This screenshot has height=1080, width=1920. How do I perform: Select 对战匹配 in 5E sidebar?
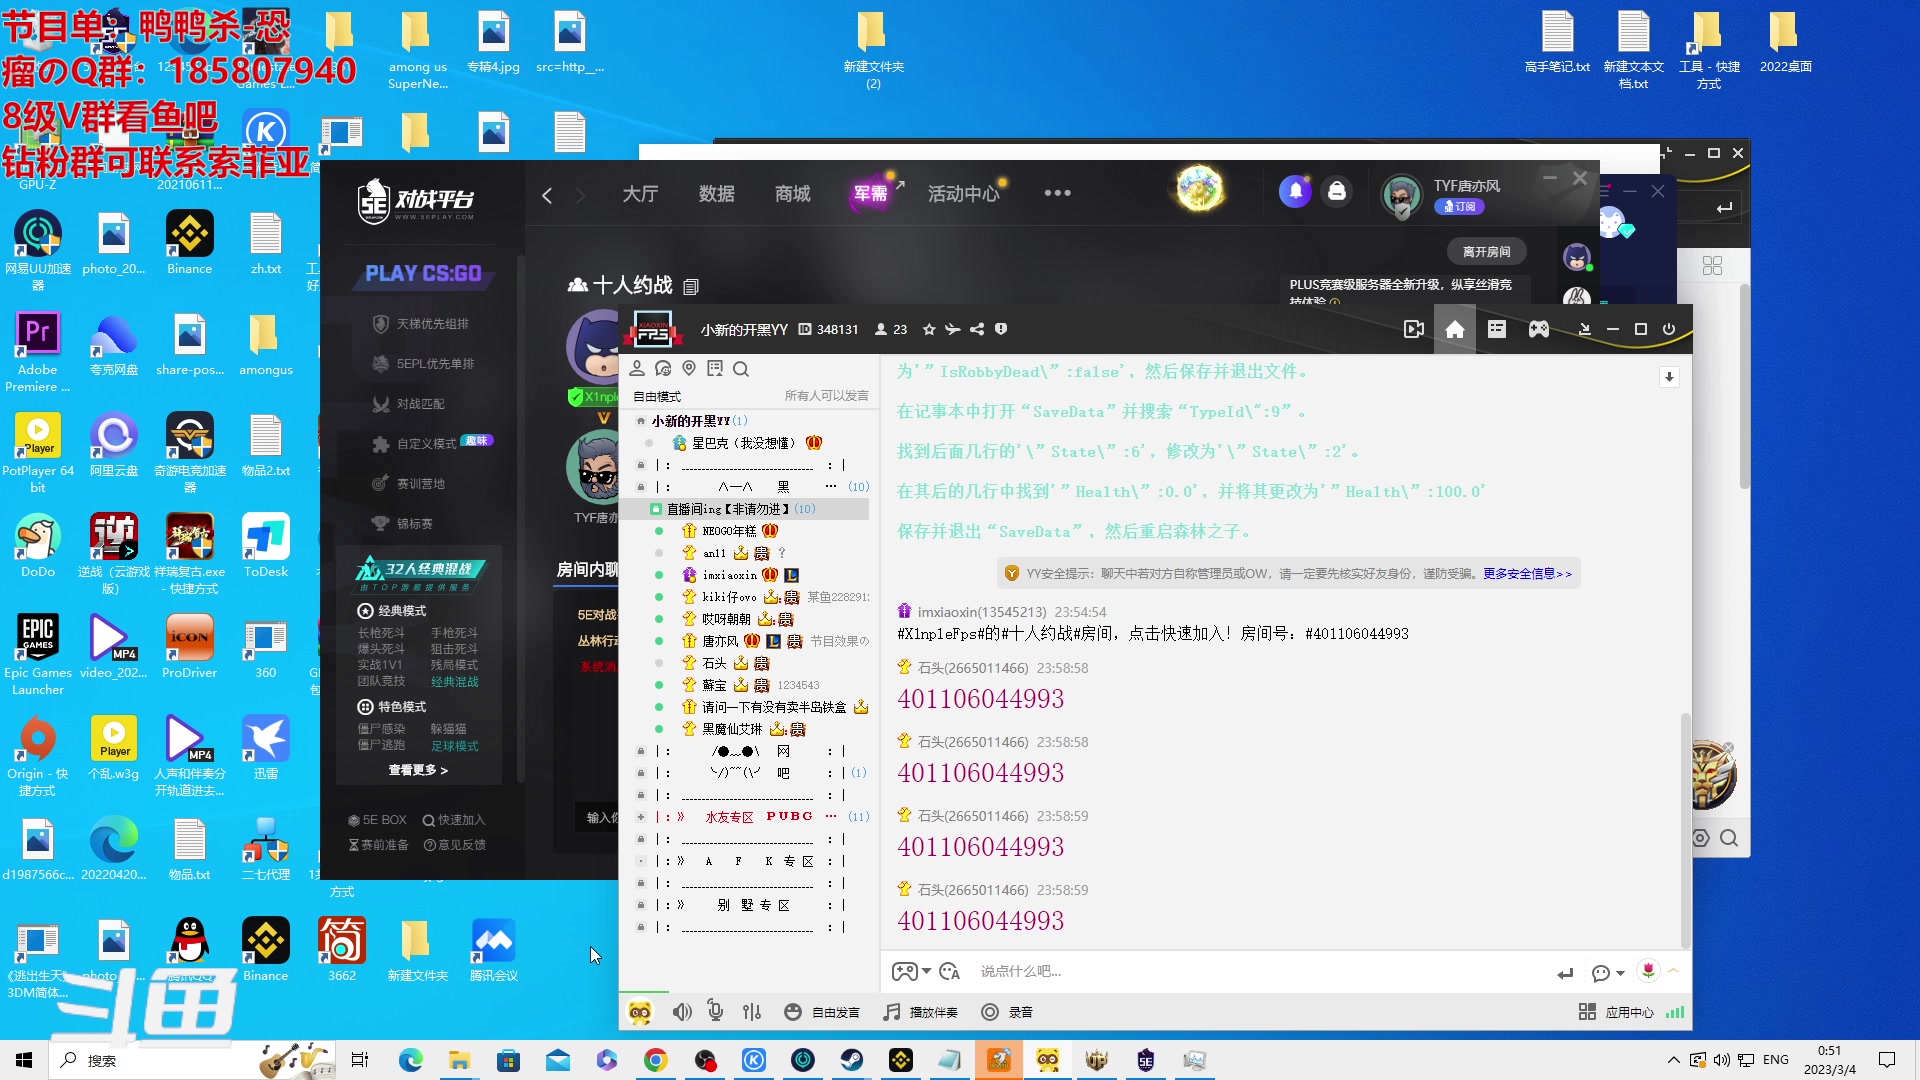pyautogui.click(x=408, y=404)
